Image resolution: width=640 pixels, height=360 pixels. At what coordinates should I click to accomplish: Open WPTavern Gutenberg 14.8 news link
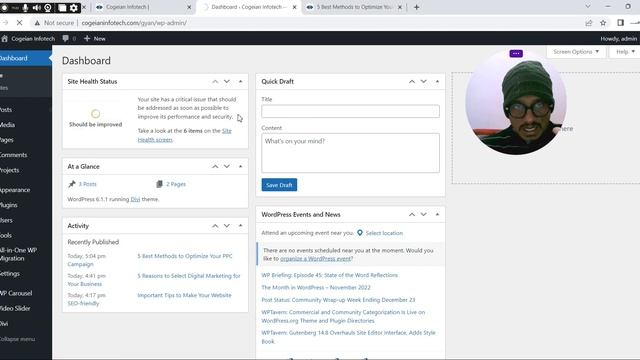(x=348, y=337)
